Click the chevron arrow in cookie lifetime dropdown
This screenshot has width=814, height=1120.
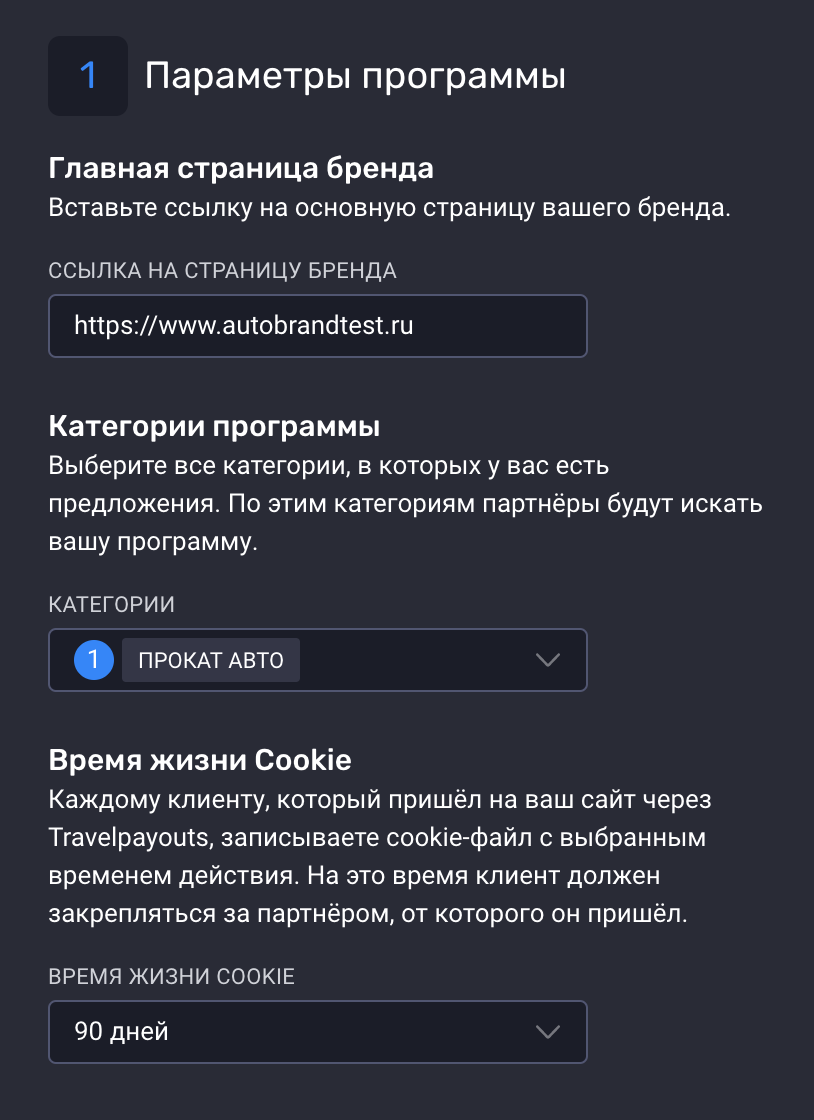tap(547, 1032)
